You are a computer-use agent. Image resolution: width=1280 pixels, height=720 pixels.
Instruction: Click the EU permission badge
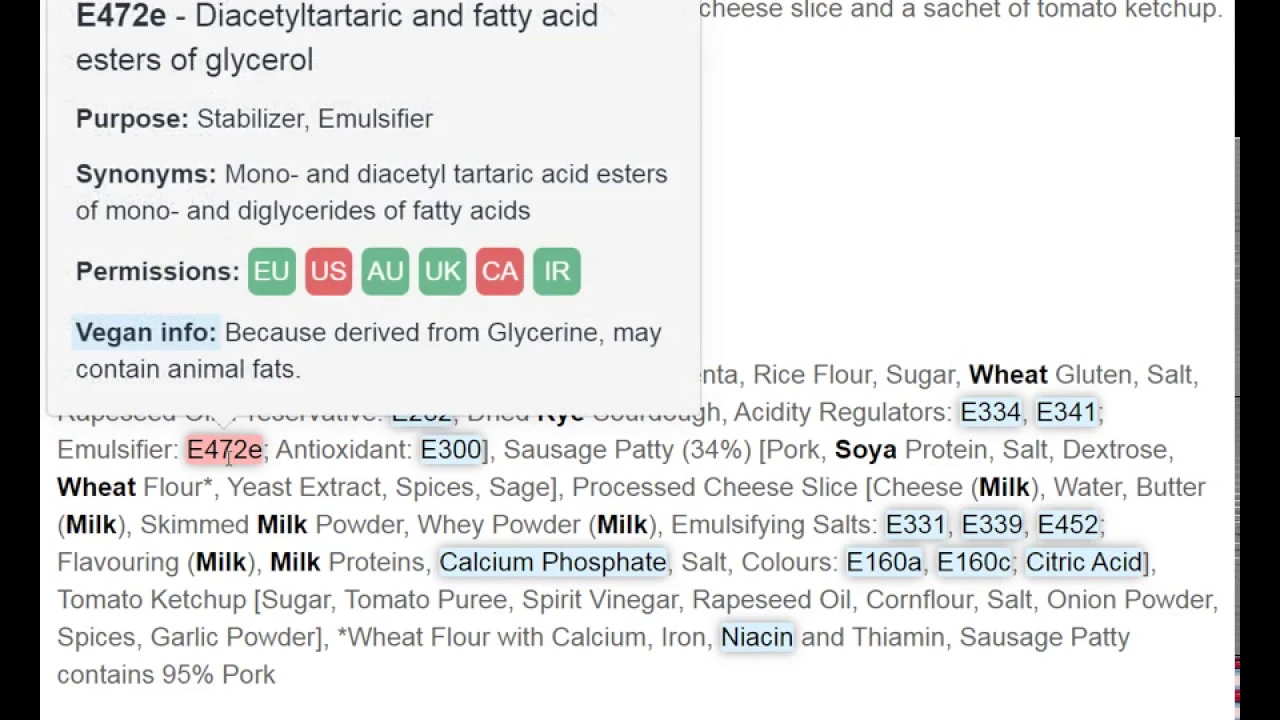point(271,272)
